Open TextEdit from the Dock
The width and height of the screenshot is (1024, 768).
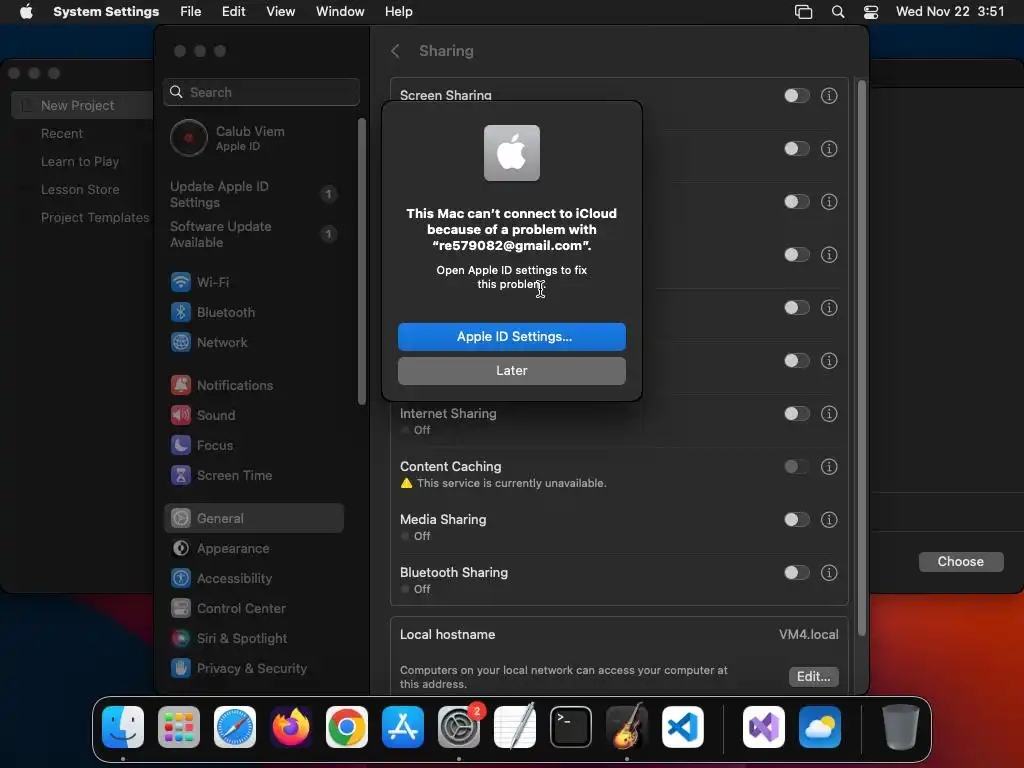(x=515, y=727)
